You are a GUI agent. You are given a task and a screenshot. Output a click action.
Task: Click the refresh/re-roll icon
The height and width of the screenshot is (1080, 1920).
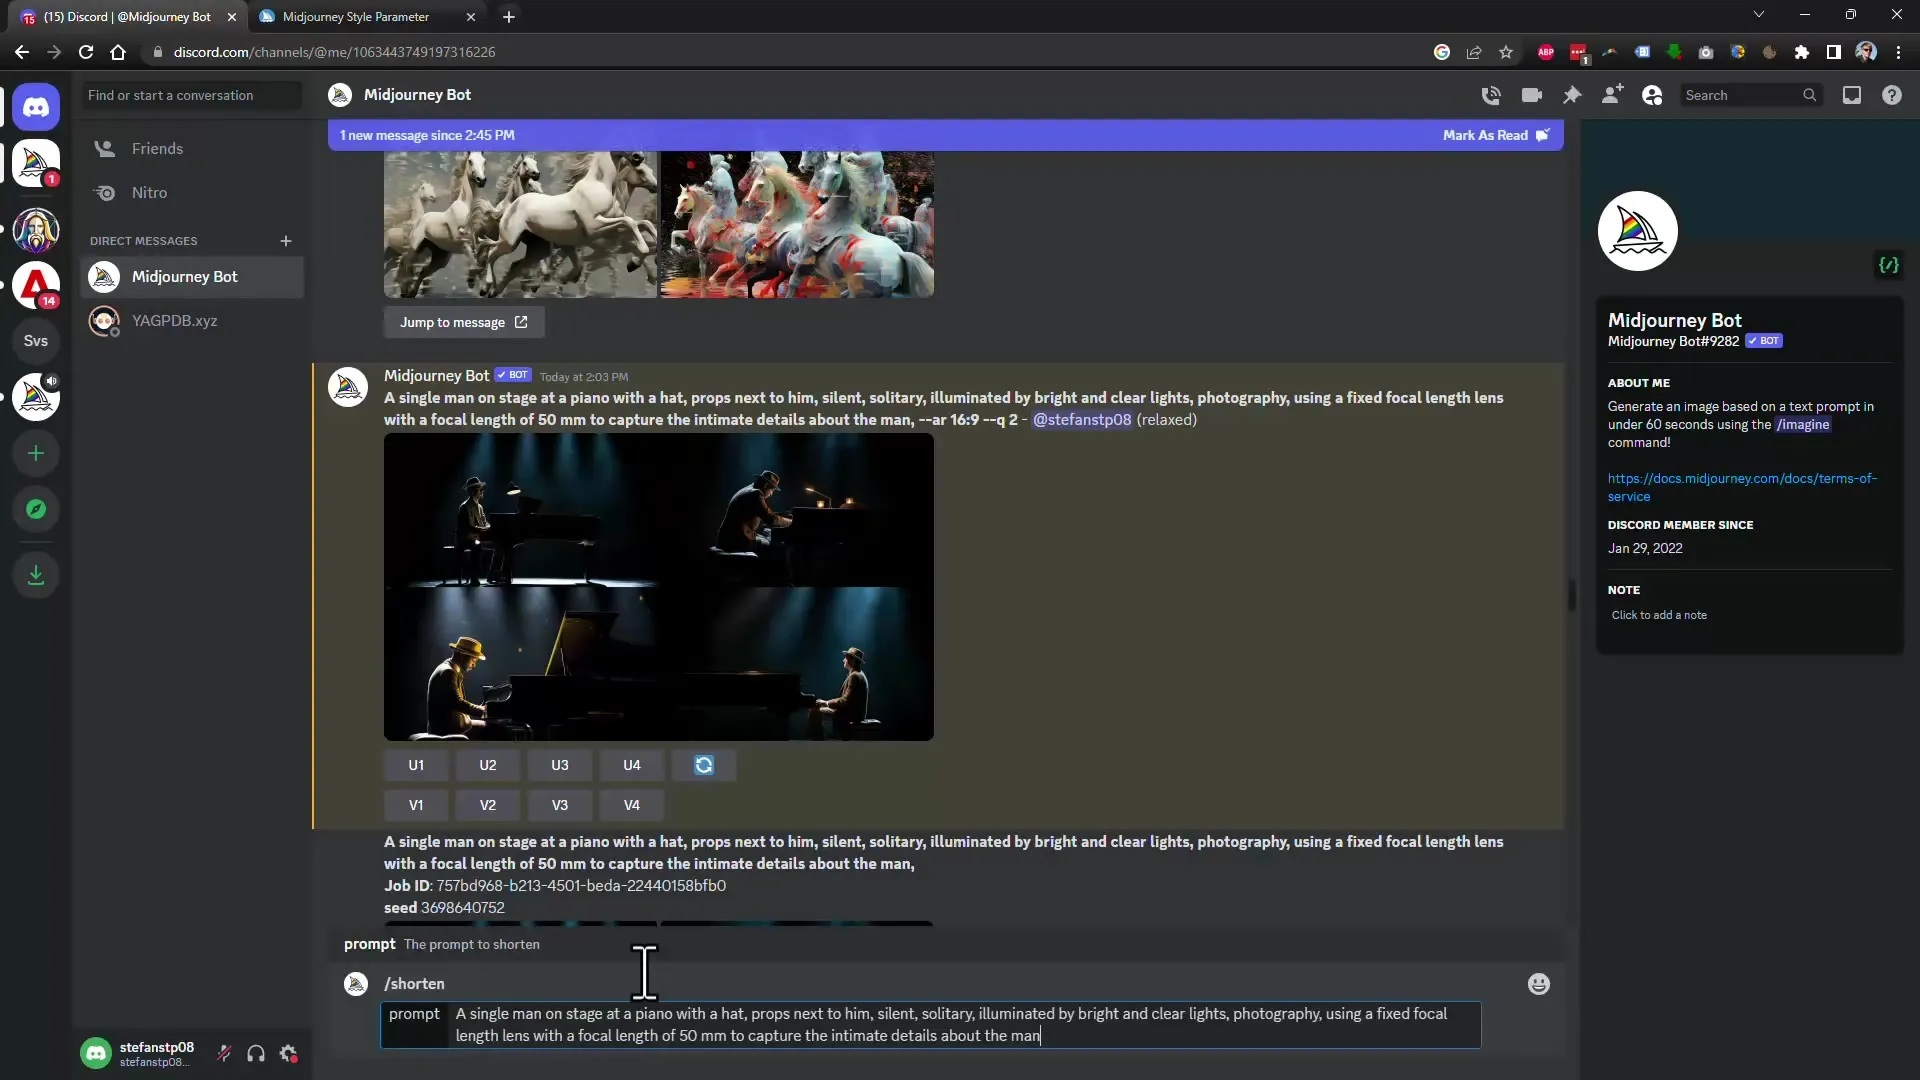[704, 765]
